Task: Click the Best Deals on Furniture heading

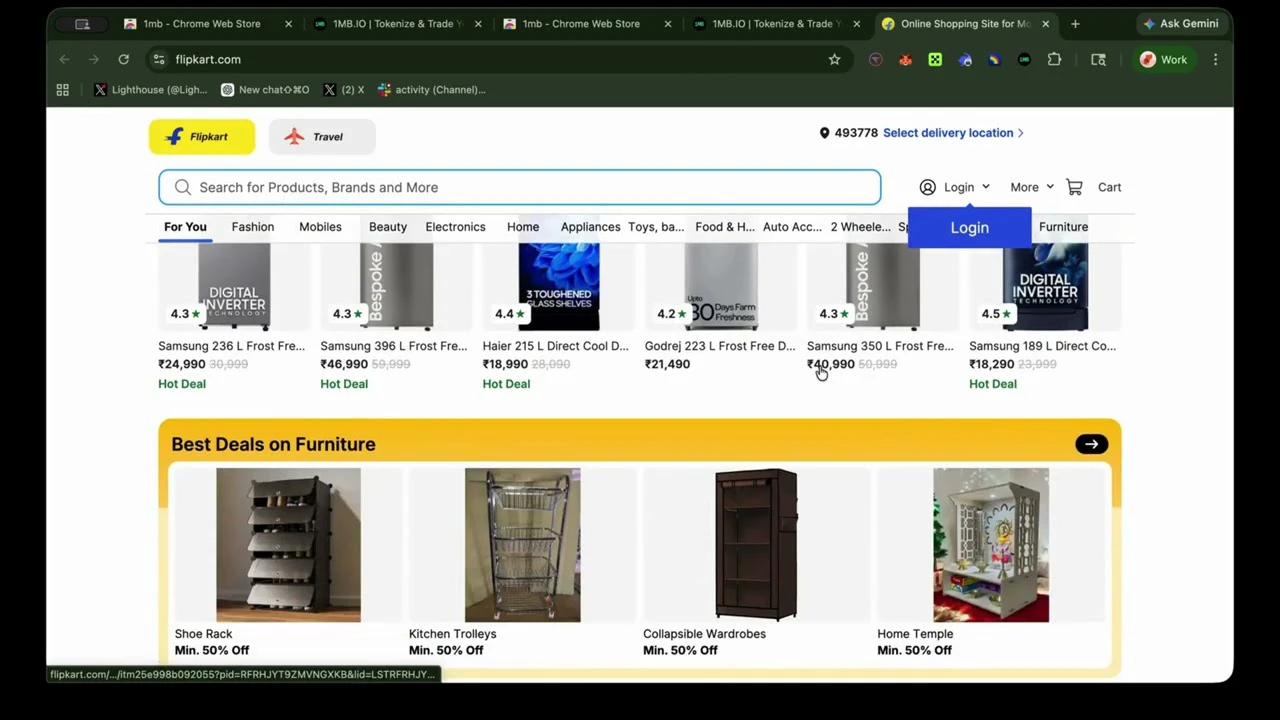Action: click(273, 444)
